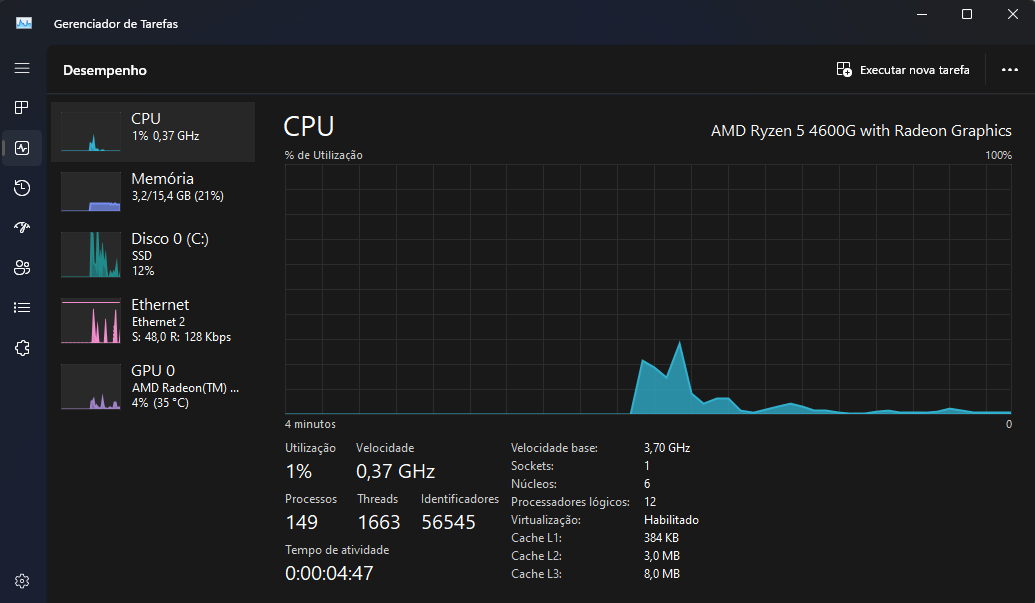Click the Memória mini graph thumbnail
Image resolution: width=1035 pixels, height=603 pixels.
91,191
